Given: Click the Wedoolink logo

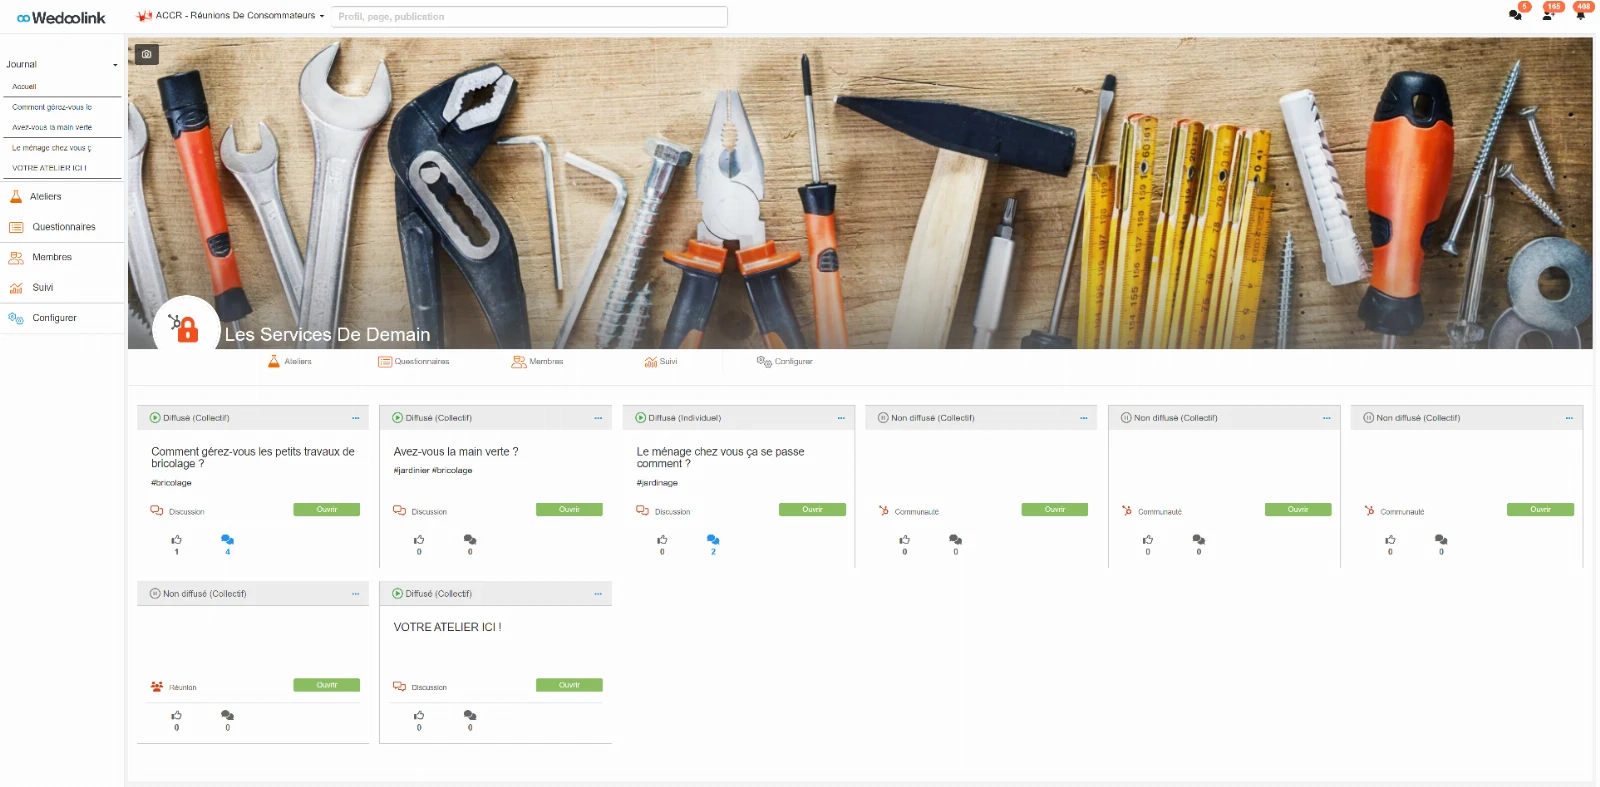Looking at the screenshot, I should (61, 18).
